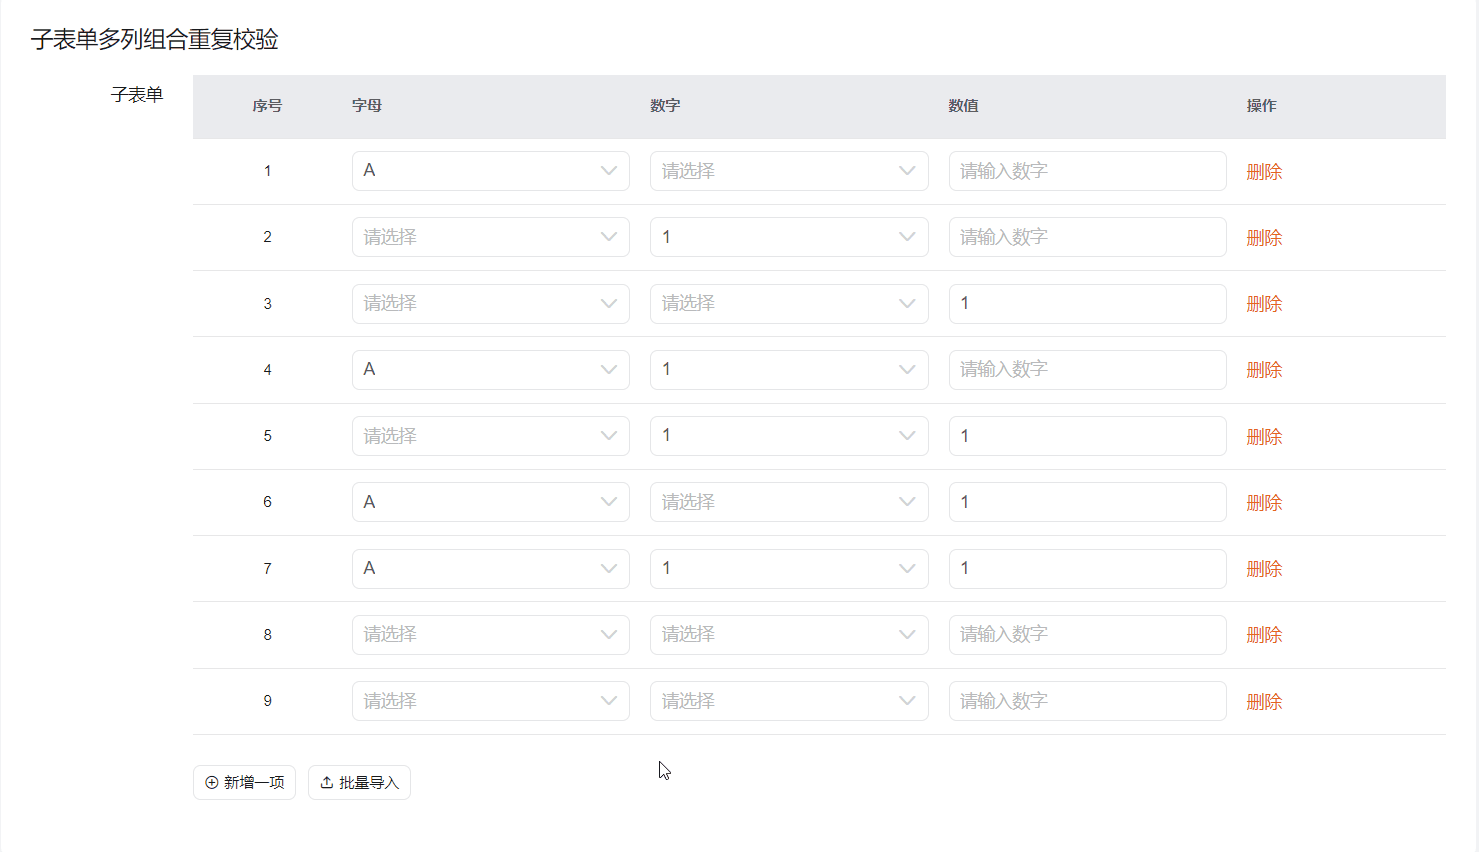The width and height of the screenshot is (1479, 852).
Task: Open the 数字 dropdown in row 1
Action: pyautogui.click(x=789, y=171)
